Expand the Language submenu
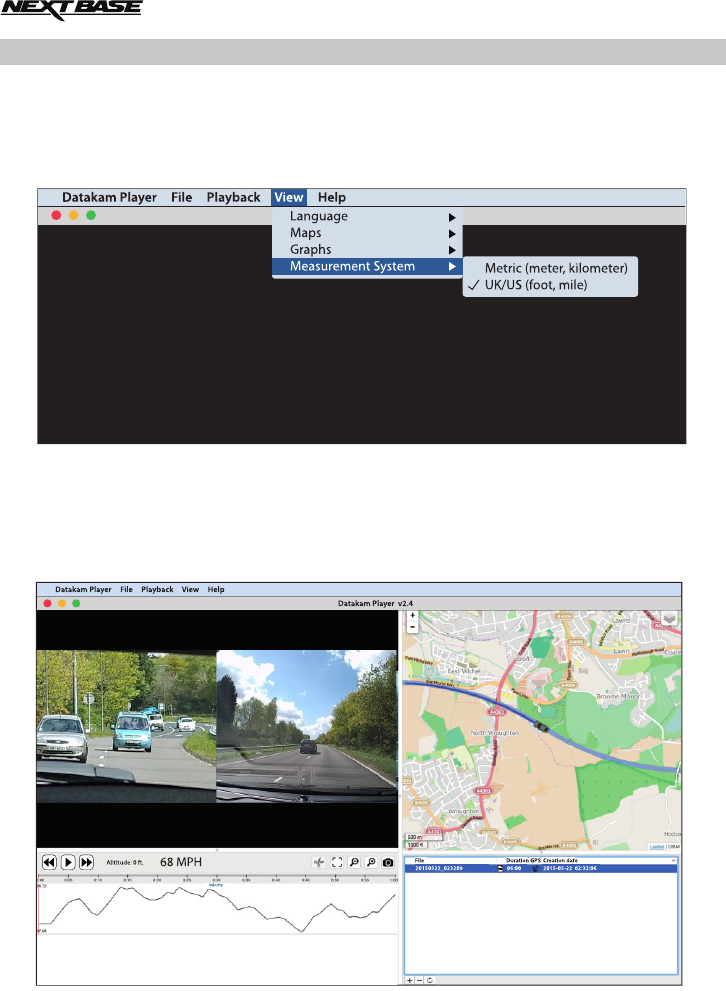 tap(367, 216)
